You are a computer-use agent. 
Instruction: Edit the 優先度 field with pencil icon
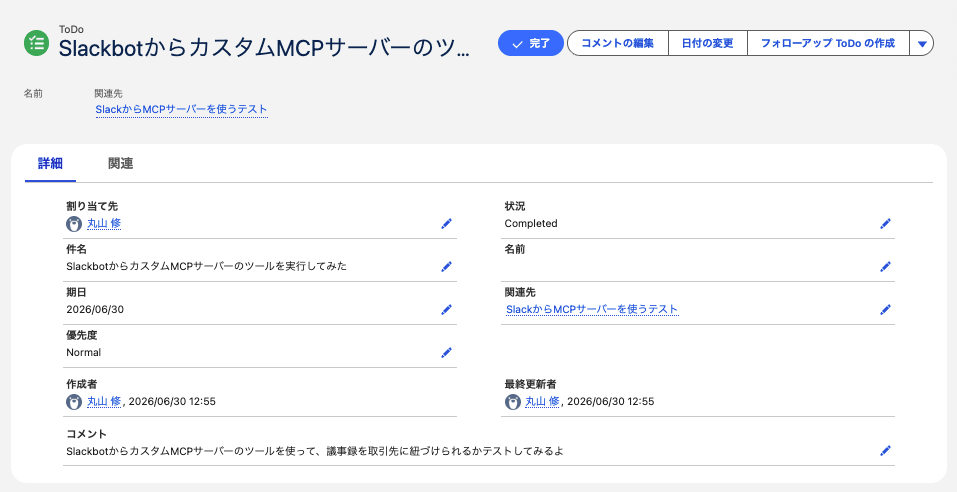click(x=447, y=352)
